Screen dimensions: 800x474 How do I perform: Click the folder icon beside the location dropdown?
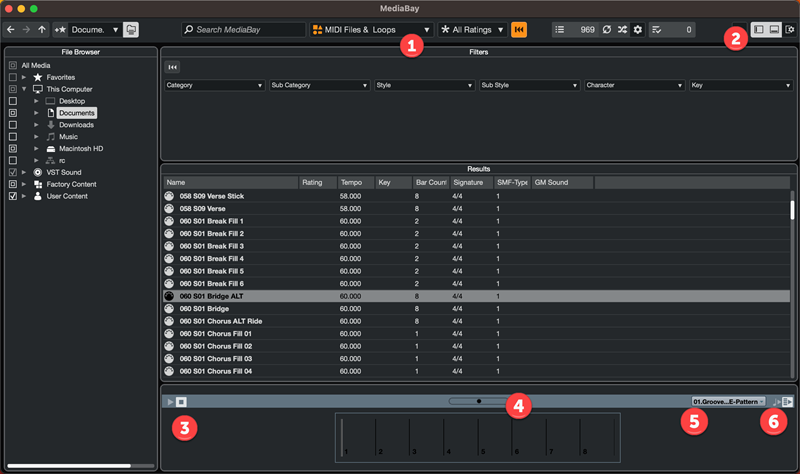point(131,30)
